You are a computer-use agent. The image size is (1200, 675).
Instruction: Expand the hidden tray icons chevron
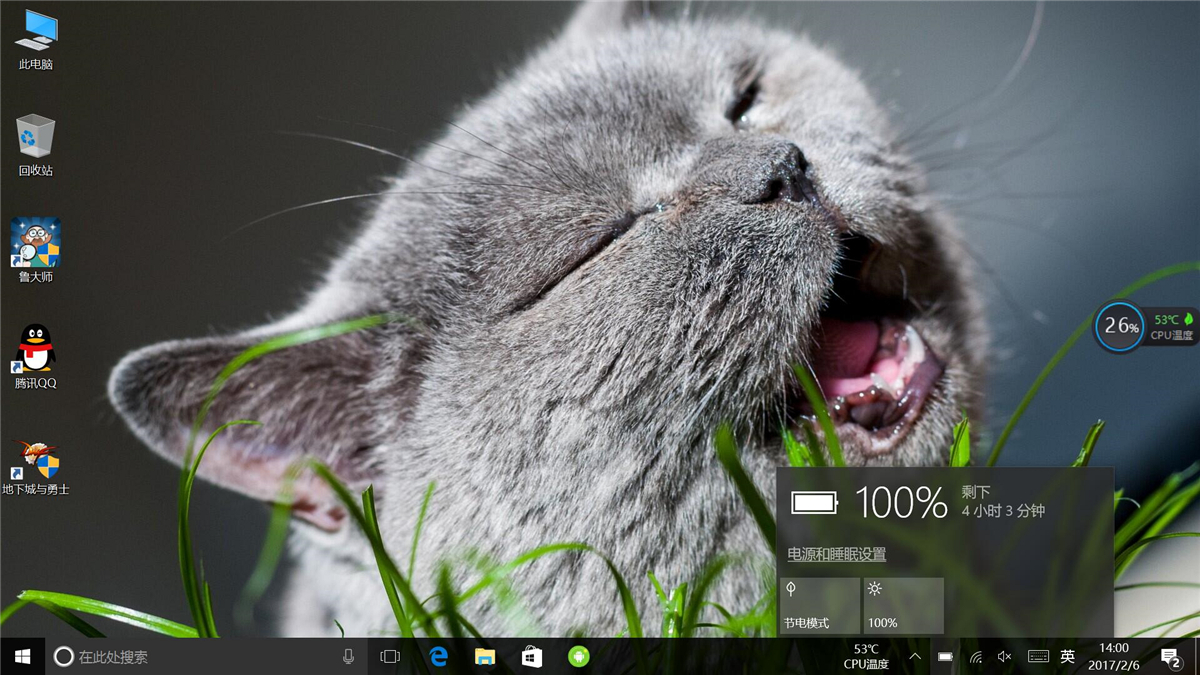[x=915, y=657]
